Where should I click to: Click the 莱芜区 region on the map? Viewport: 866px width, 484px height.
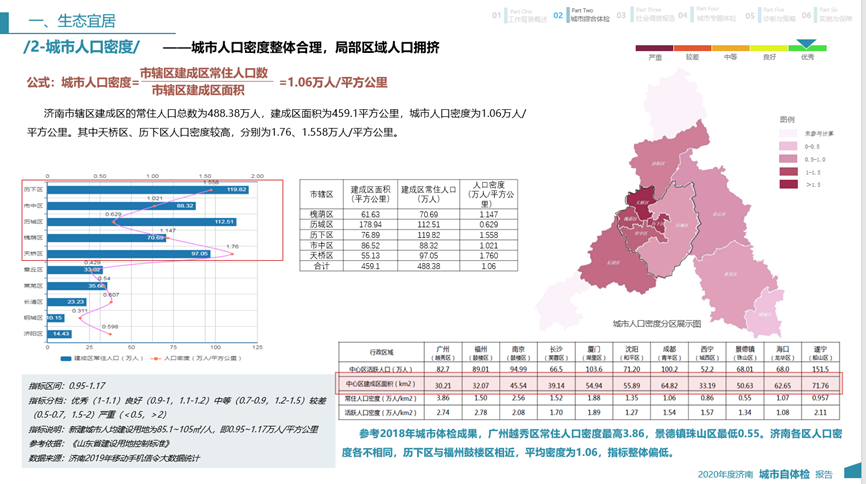[x=730, y=275]
